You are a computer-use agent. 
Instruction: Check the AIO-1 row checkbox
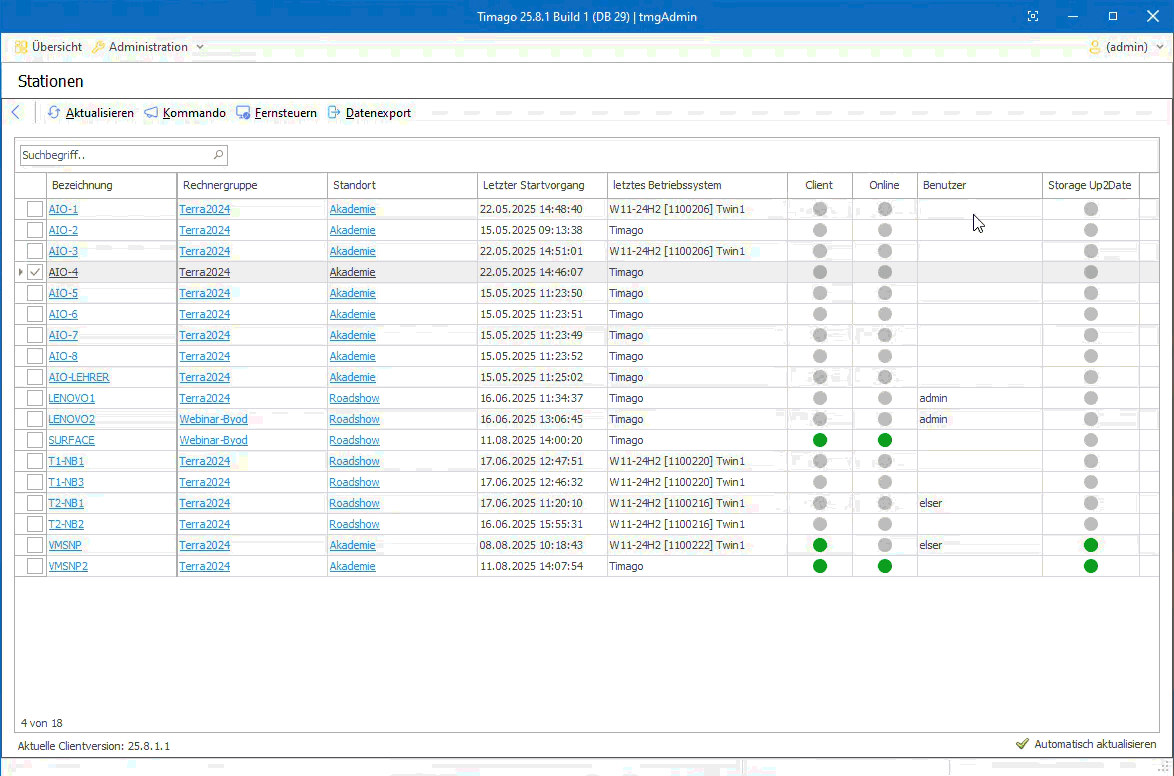(35, 209)
